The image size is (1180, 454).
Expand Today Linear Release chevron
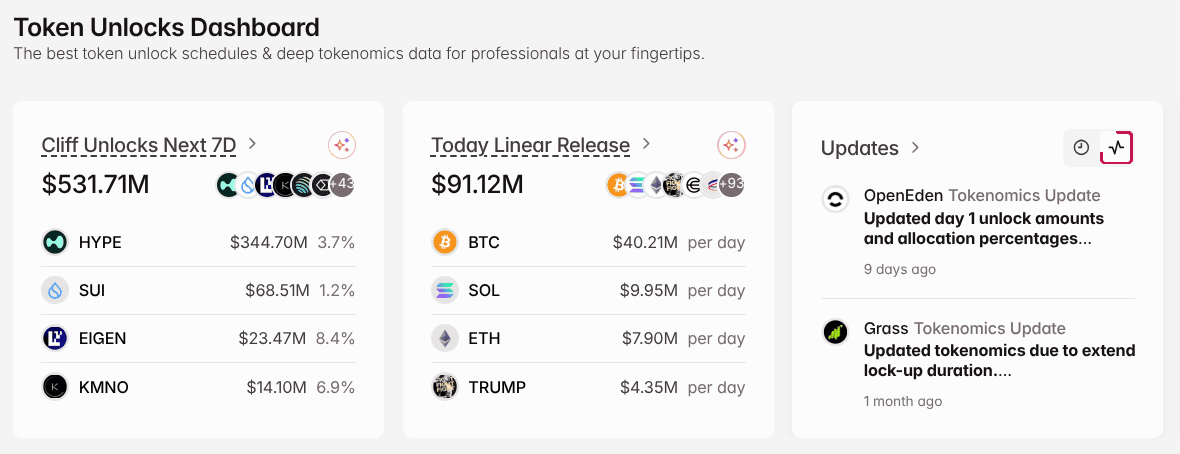(647, 144)
